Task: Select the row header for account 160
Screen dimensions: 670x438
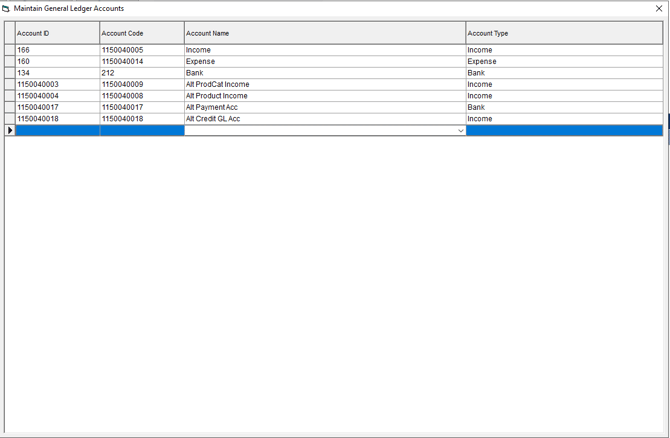Action: 10,62
